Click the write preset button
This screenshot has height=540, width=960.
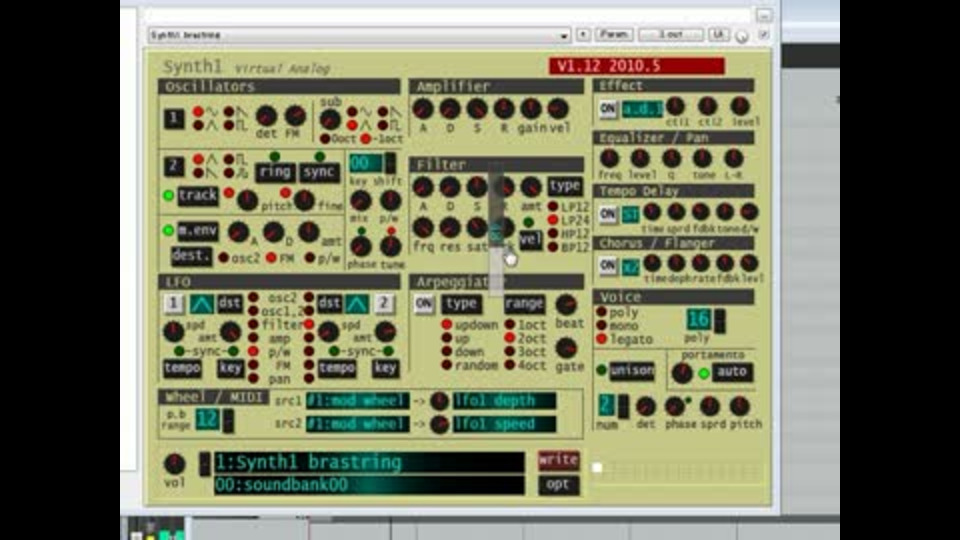click(558, 460)
